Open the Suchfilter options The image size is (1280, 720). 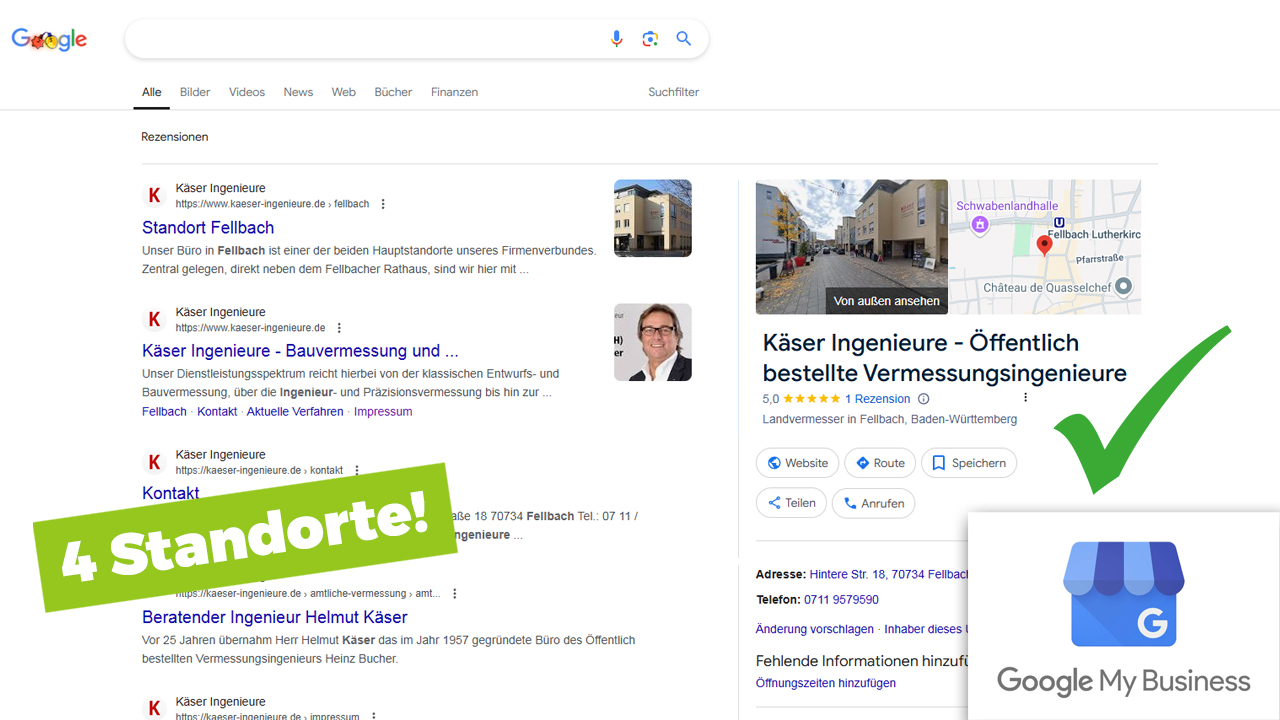point(673,92)
